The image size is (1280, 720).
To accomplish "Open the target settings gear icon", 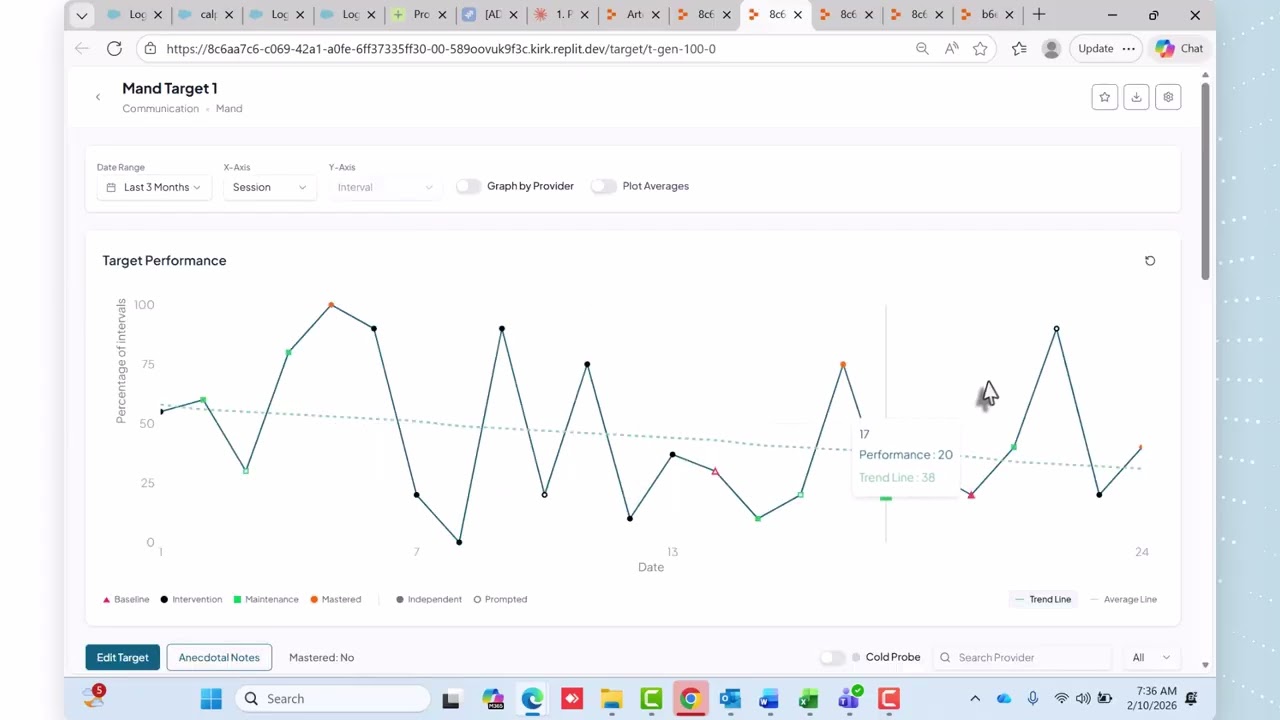I will coord(1168,97).
